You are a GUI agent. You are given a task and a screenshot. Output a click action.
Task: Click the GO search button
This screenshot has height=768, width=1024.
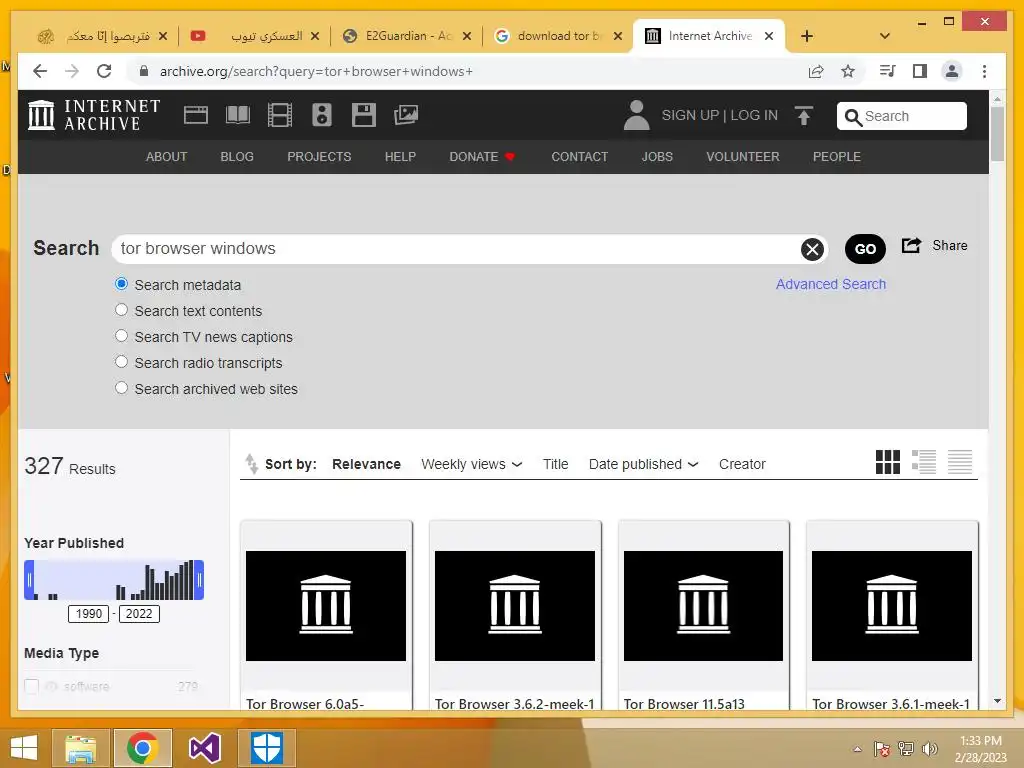coord(865,249)
